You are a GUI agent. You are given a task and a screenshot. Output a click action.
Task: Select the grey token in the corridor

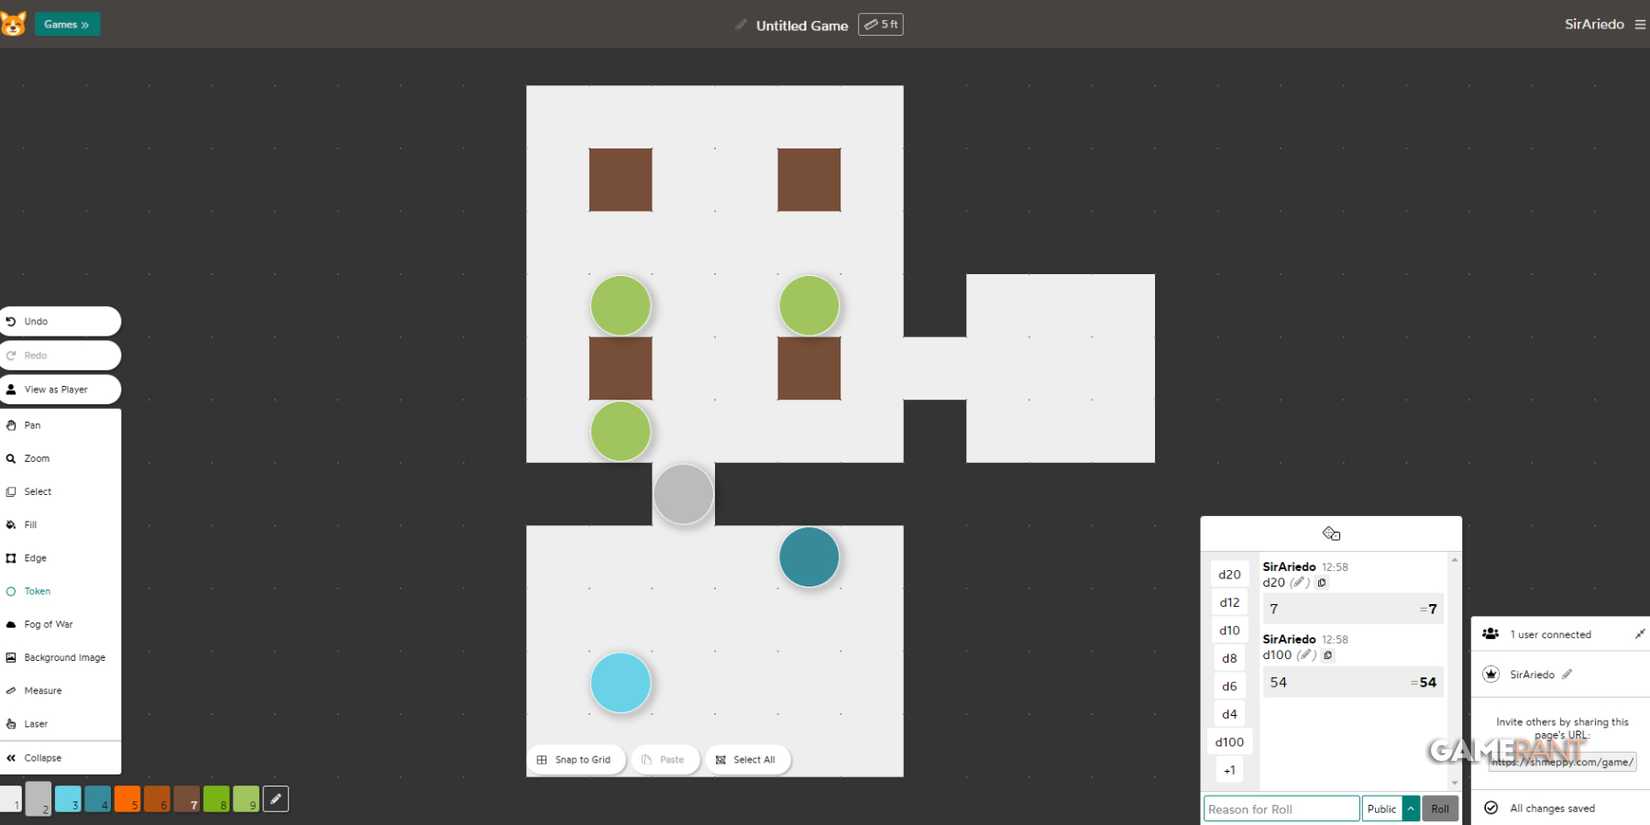(x=684, y=494)
